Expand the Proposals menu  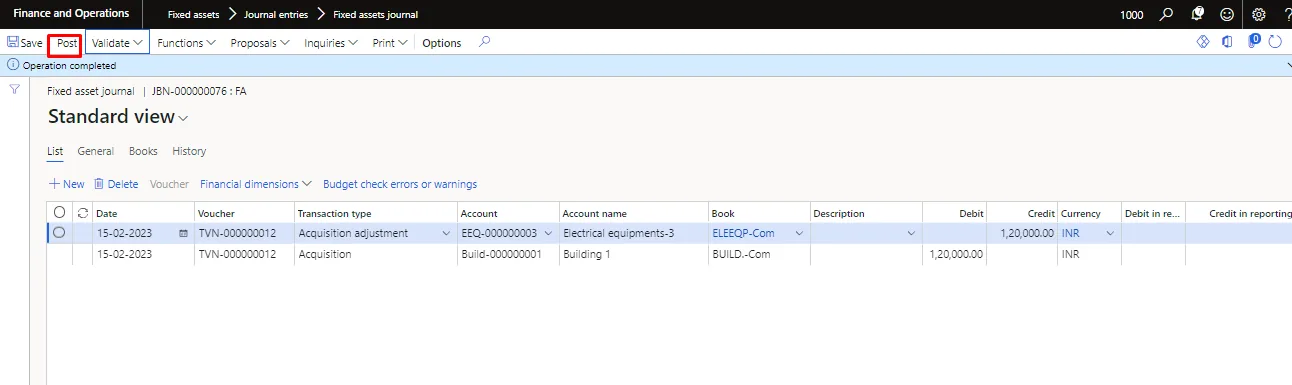click(x=260, y=43)
